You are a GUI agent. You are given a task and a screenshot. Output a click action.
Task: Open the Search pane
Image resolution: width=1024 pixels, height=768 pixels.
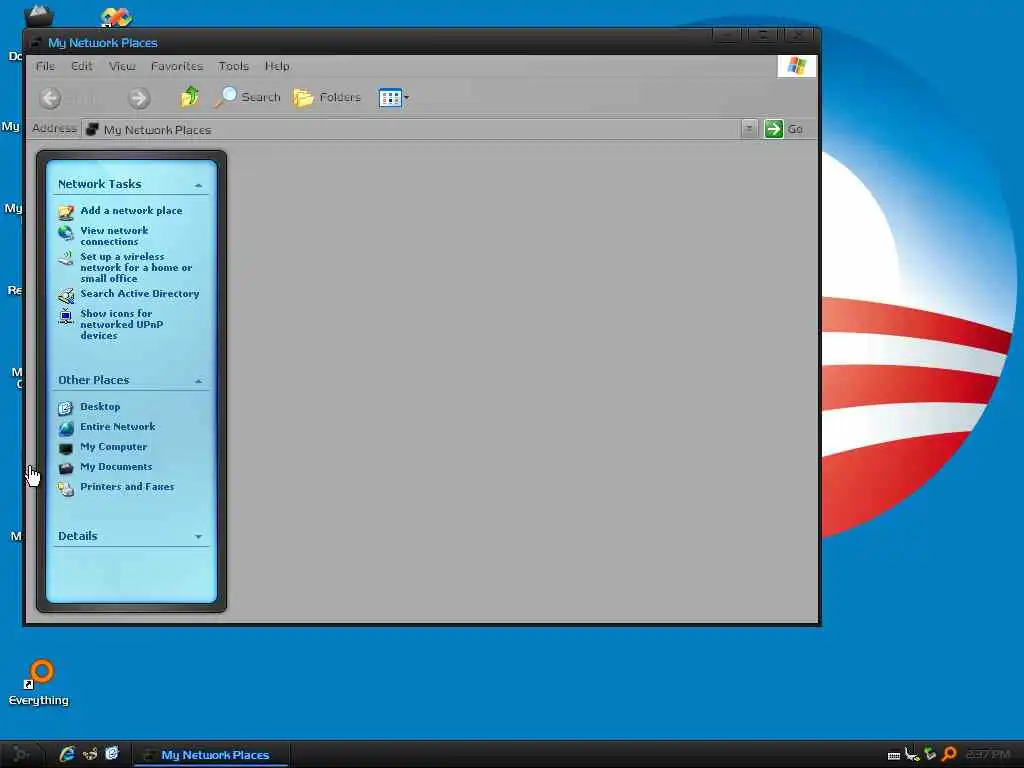point(248,97)
